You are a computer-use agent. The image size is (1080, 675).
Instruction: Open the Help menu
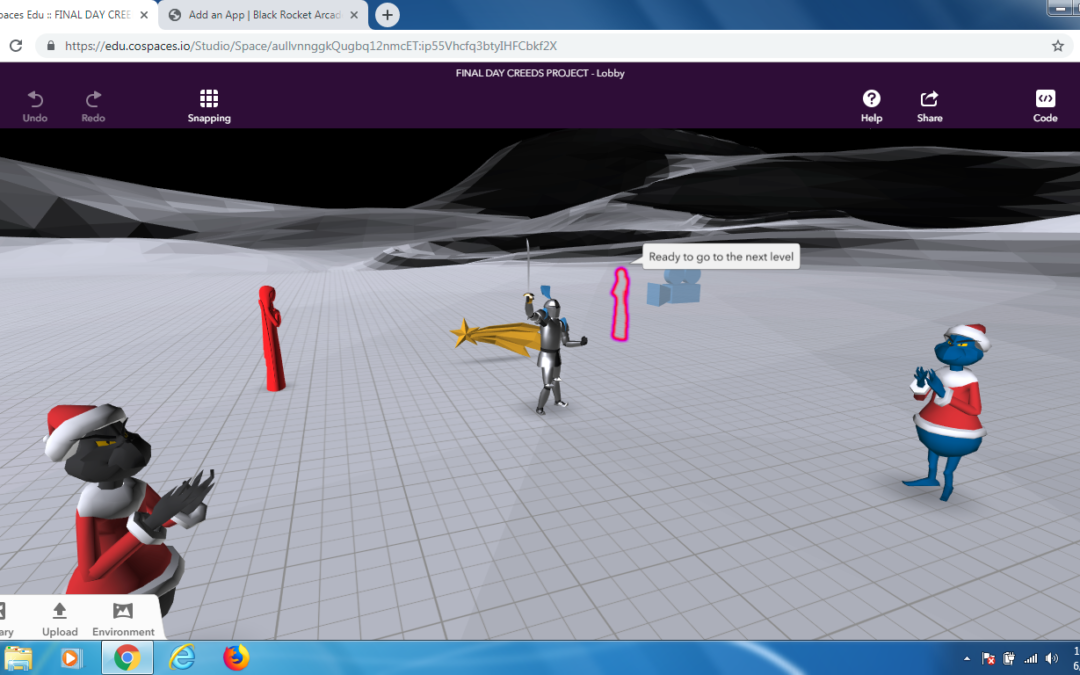pos(871,107)
